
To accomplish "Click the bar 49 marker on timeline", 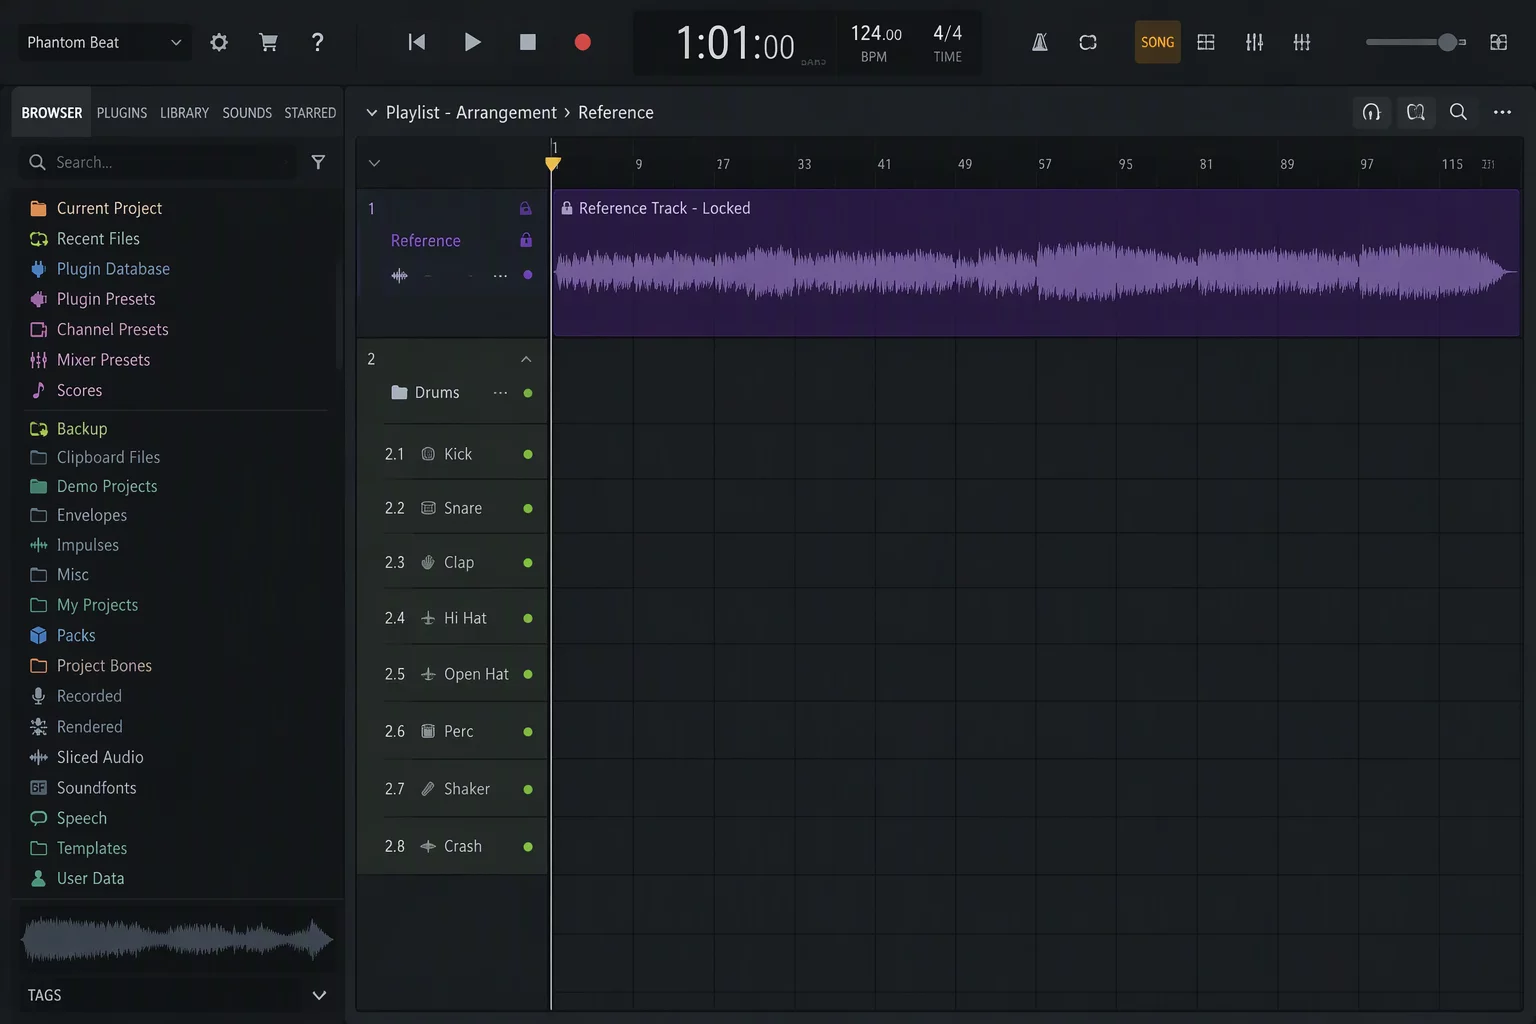I will click(x=965, y=164).
